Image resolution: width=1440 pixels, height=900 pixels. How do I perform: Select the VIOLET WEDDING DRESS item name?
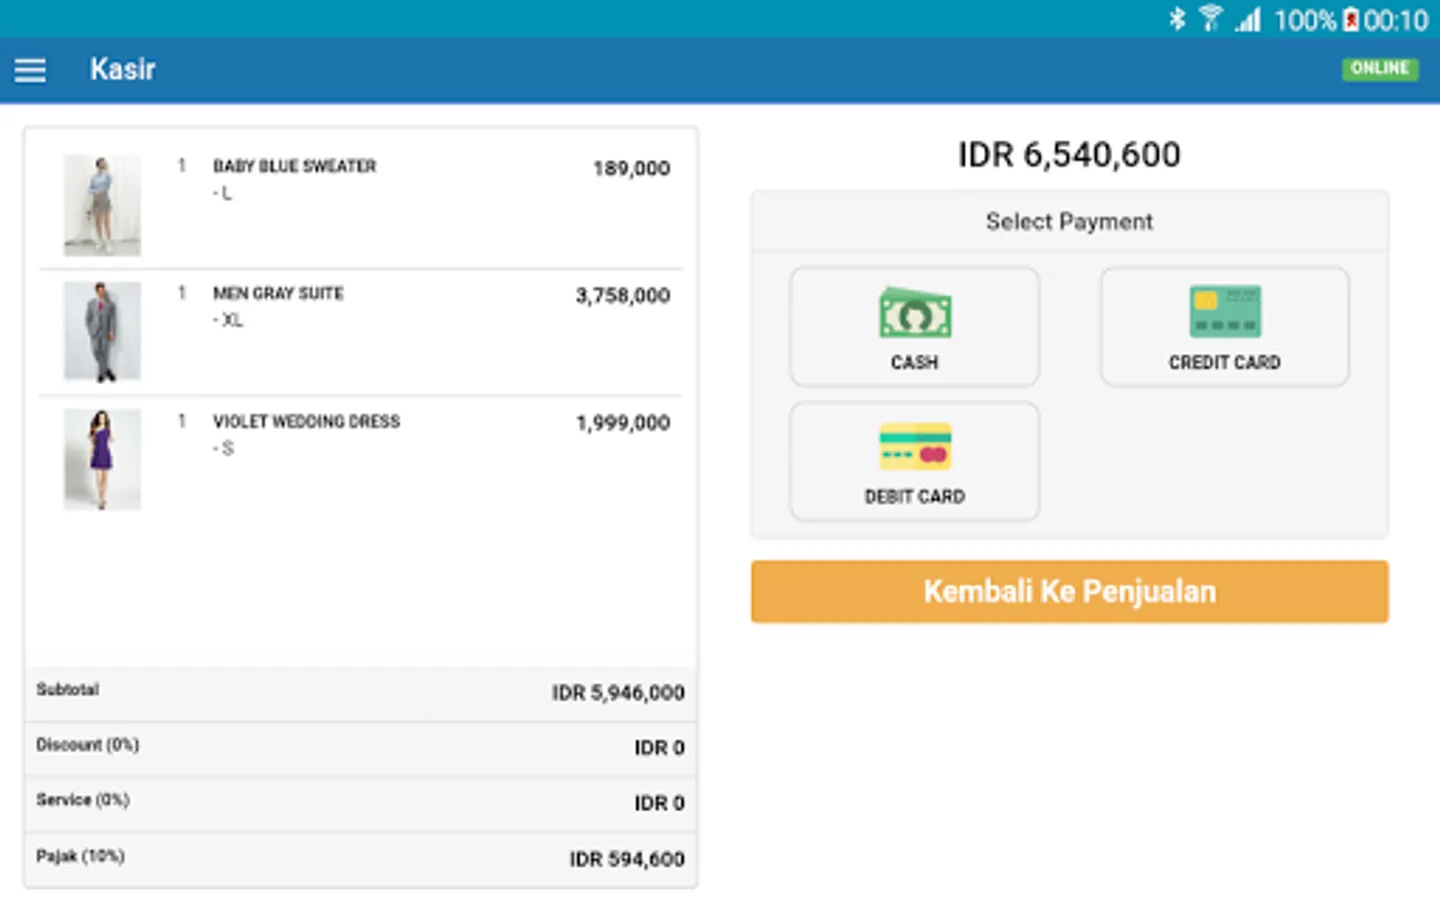[306, 421]
